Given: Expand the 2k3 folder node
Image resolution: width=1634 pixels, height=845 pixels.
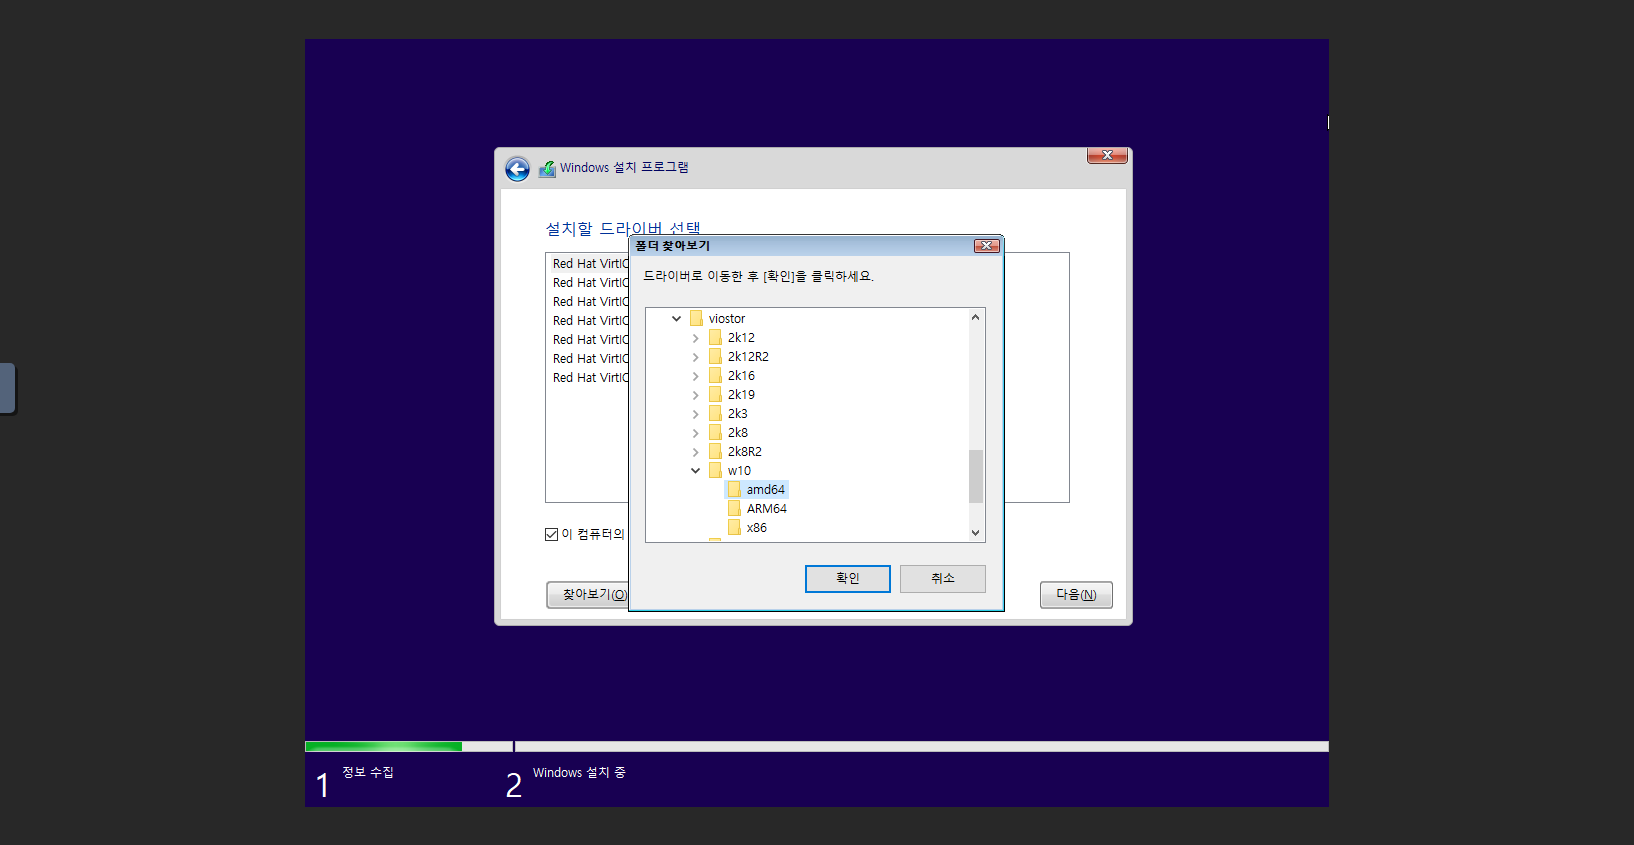Looking at the screenshot, I should [695, 414].
